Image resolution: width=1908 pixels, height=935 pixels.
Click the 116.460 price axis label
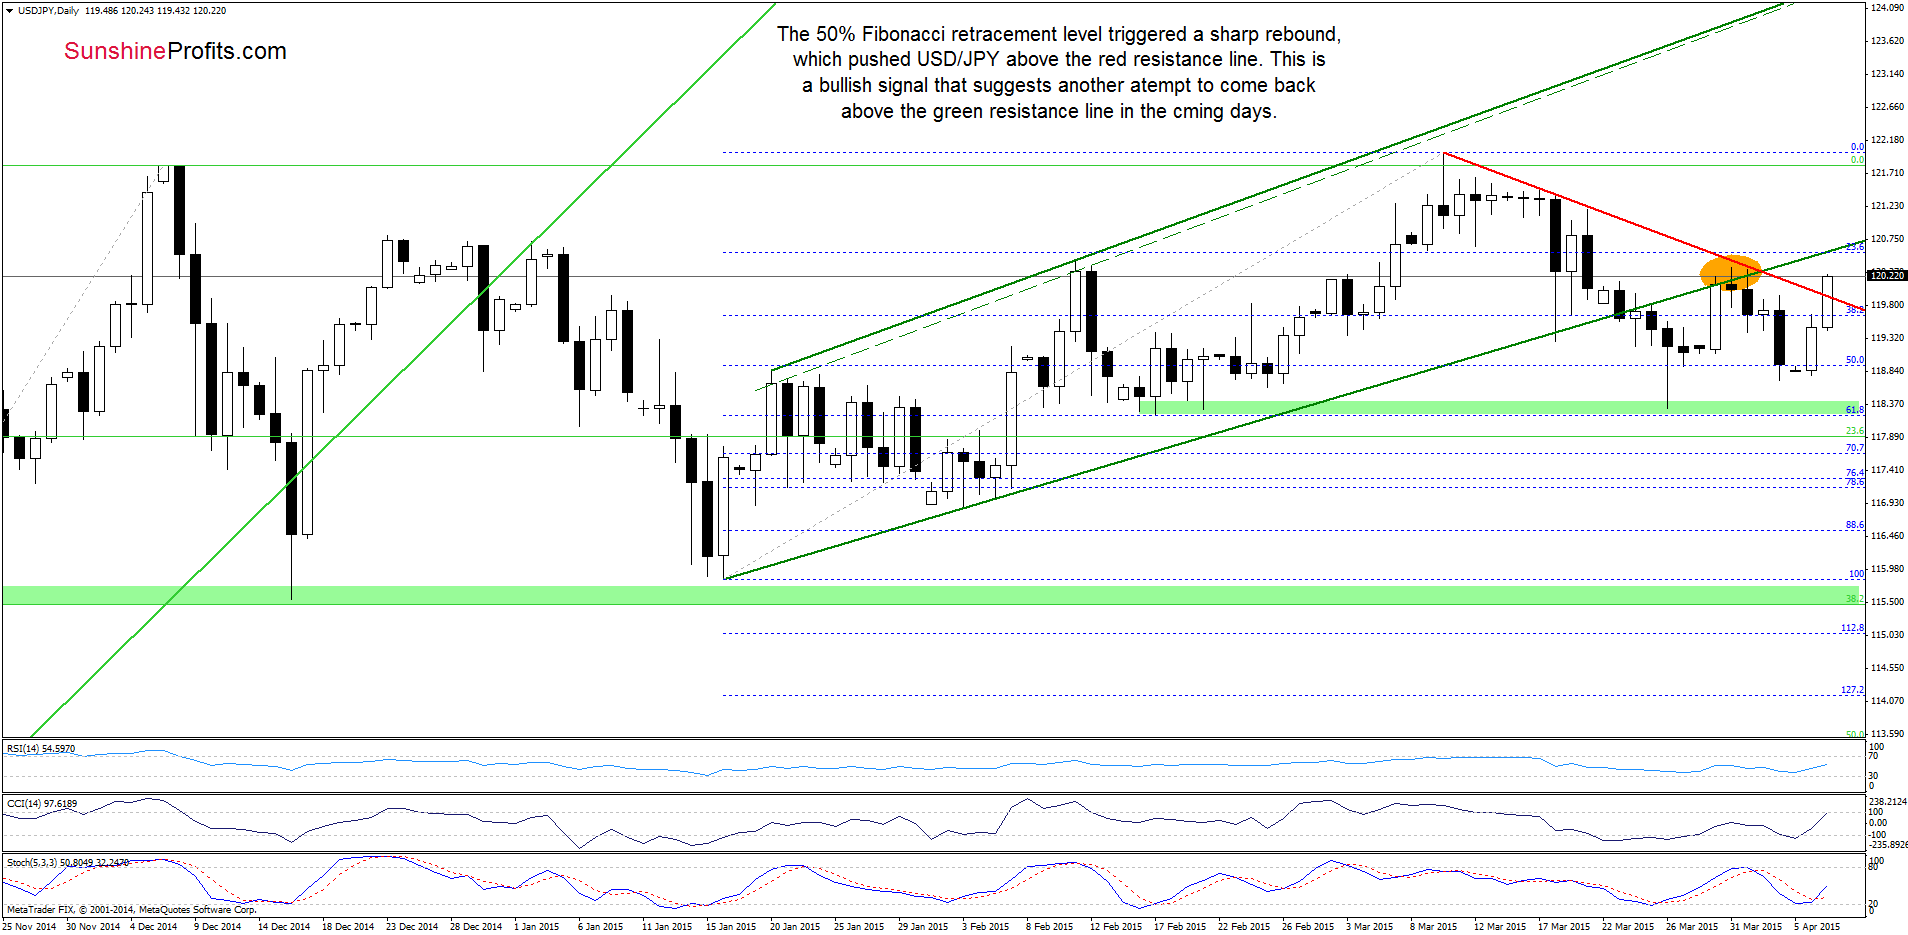1887,536
